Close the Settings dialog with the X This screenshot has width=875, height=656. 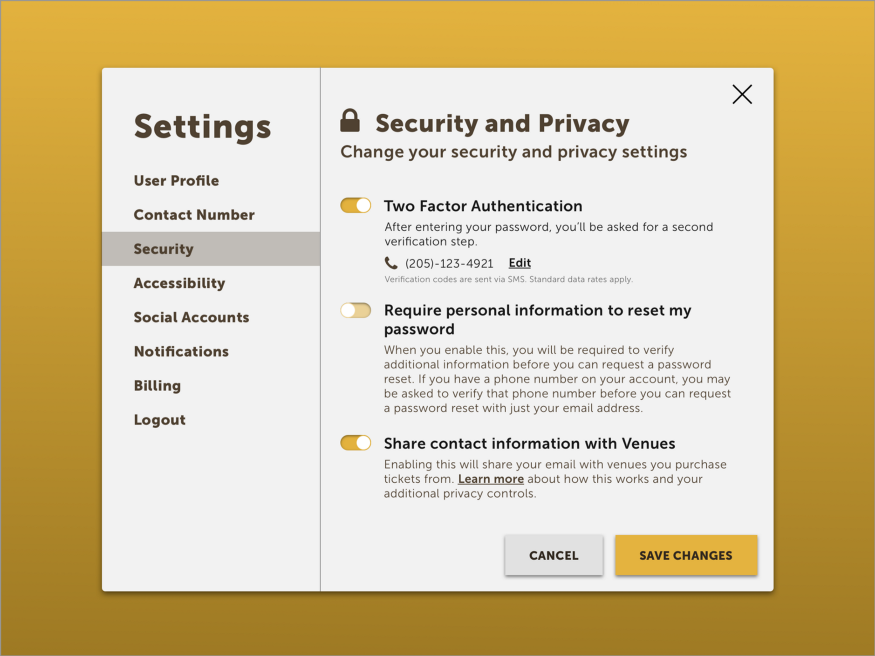point(742,94)
